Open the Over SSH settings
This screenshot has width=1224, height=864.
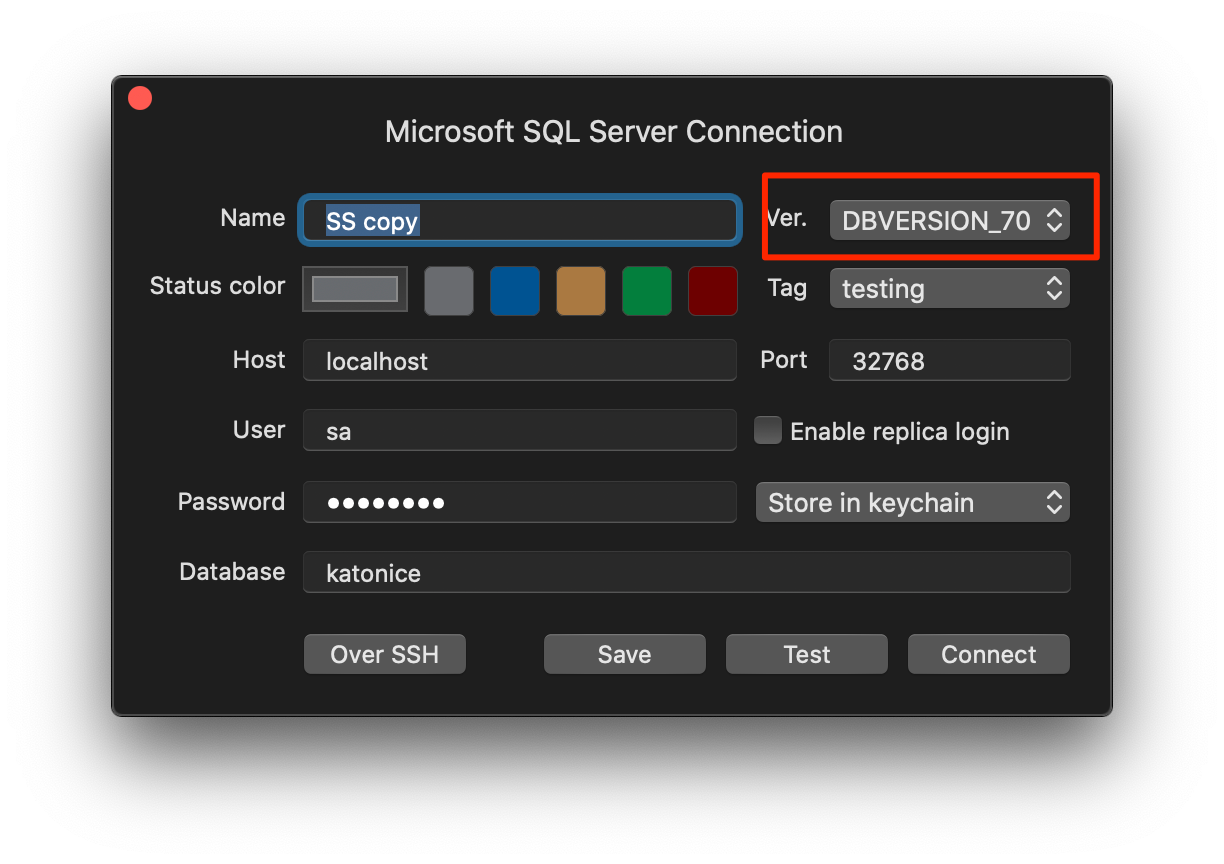tap(384, 654)
